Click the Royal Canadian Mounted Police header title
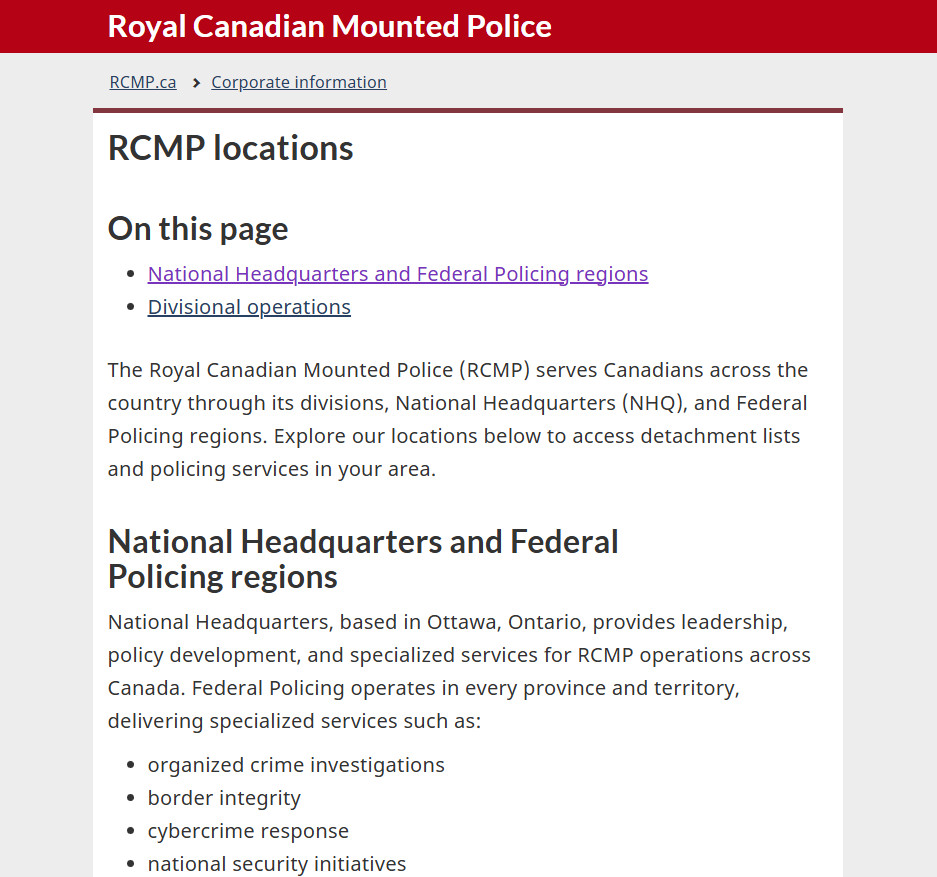Viewport: 937px width, 877px height. (x=329, y=26)
